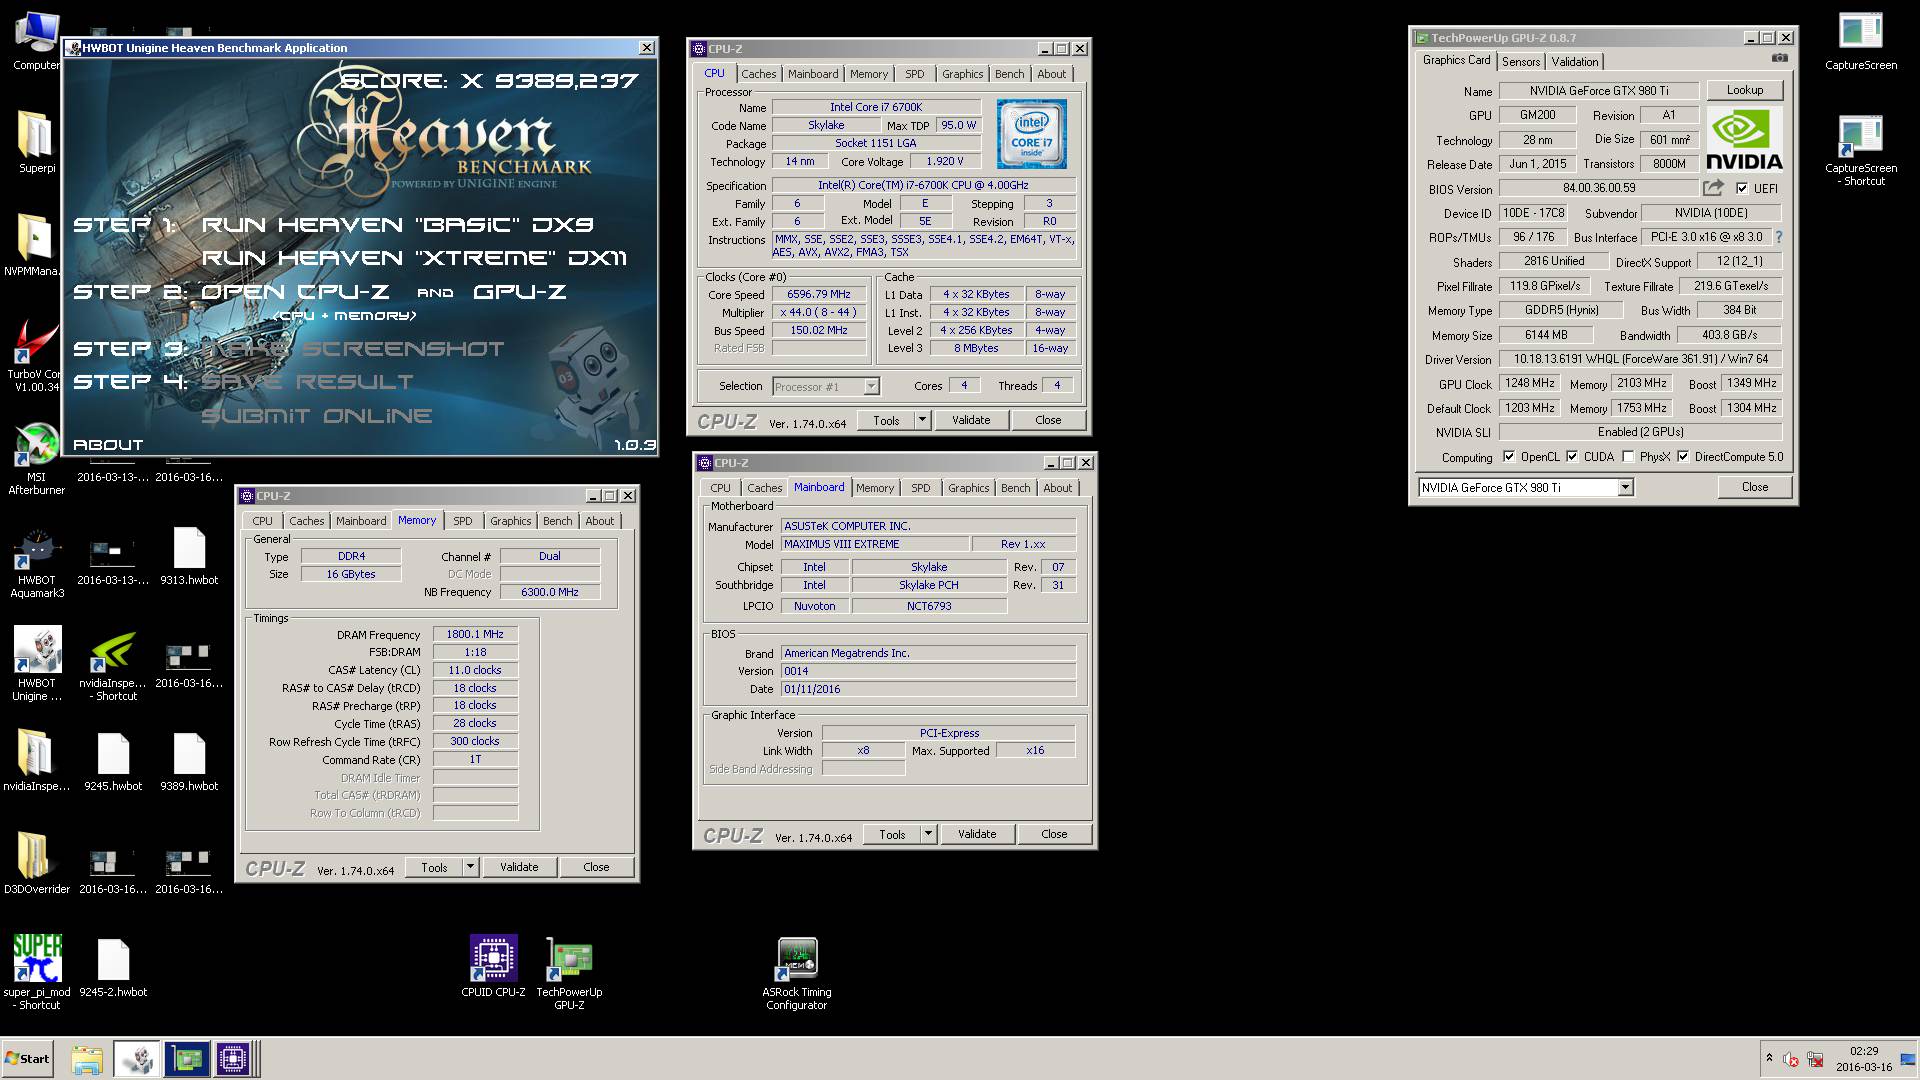Toggle the PhysX computing checkbox
This screenshot has height=1080, width=1920.
point(1628,457)
